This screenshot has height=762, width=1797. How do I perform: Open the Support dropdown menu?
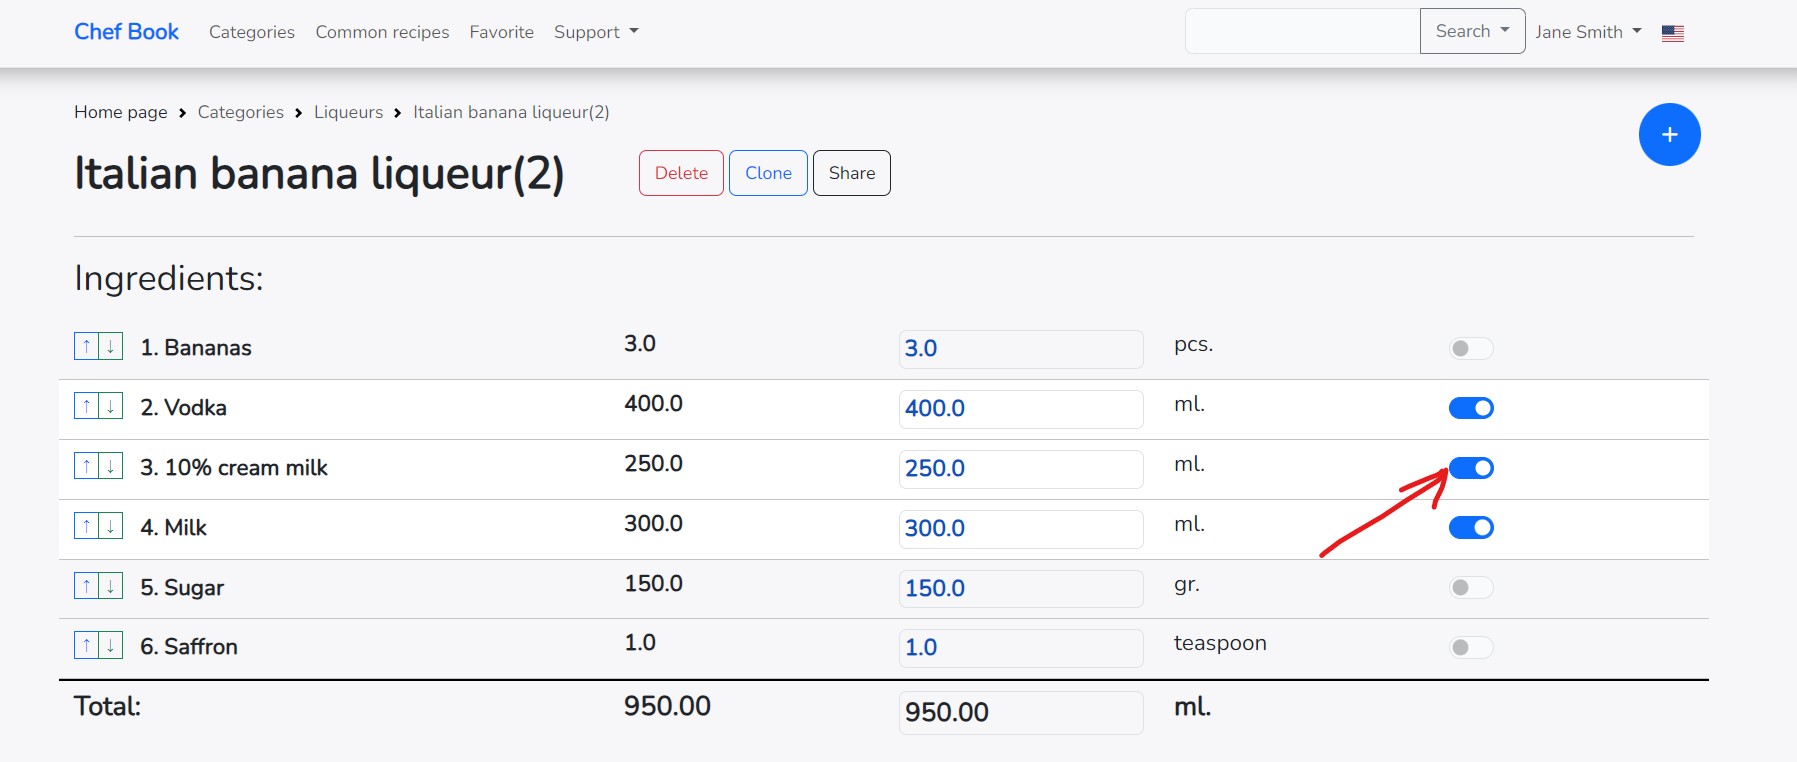tap(595, 32)
